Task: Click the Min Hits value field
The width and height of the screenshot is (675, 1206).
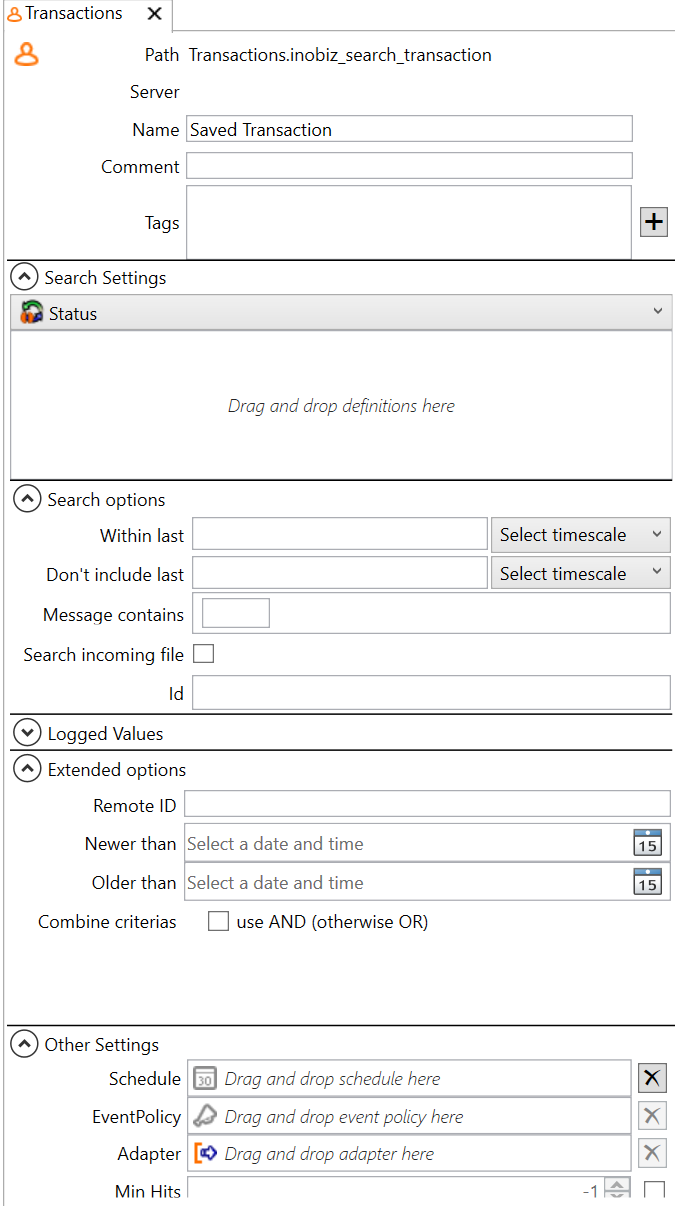Action: click(397, 1190)
